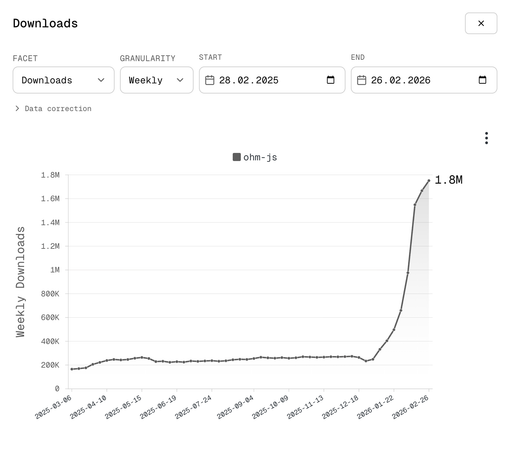Screen dimensions: 510x451
Task: Open the Facet dropdown showing Downloads
Action: pos(63,80)
